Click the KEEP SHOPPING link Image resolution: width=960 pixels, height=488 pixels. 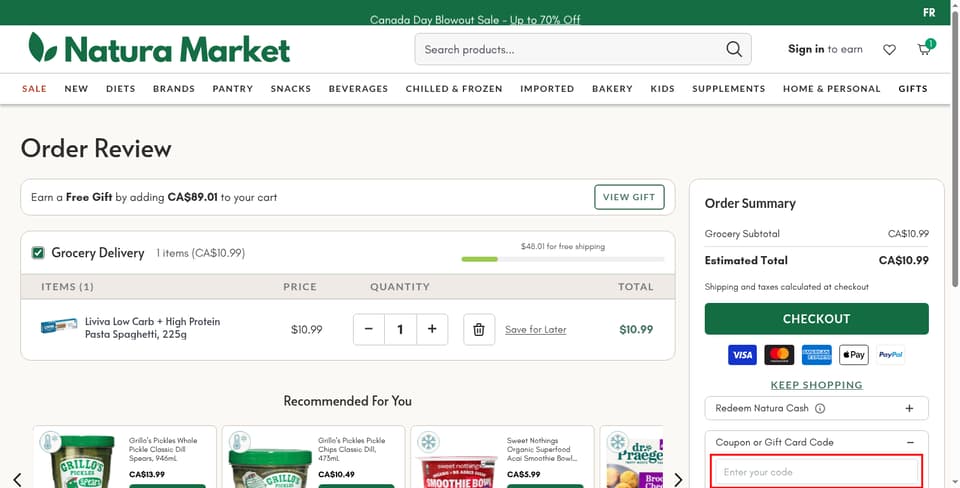pyautogui.click(x=816, y=385)
